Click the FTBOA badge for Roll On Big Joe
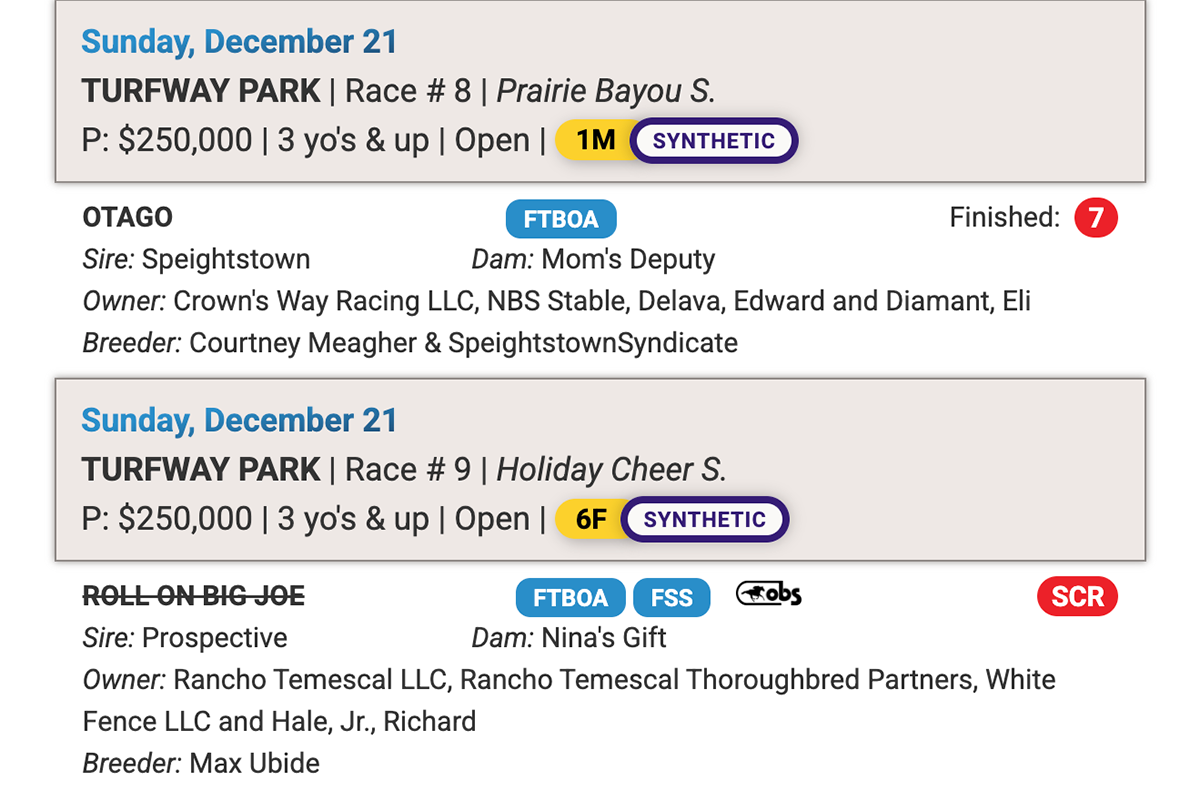This screenshot has width=1200, height=791. (570, 598)
